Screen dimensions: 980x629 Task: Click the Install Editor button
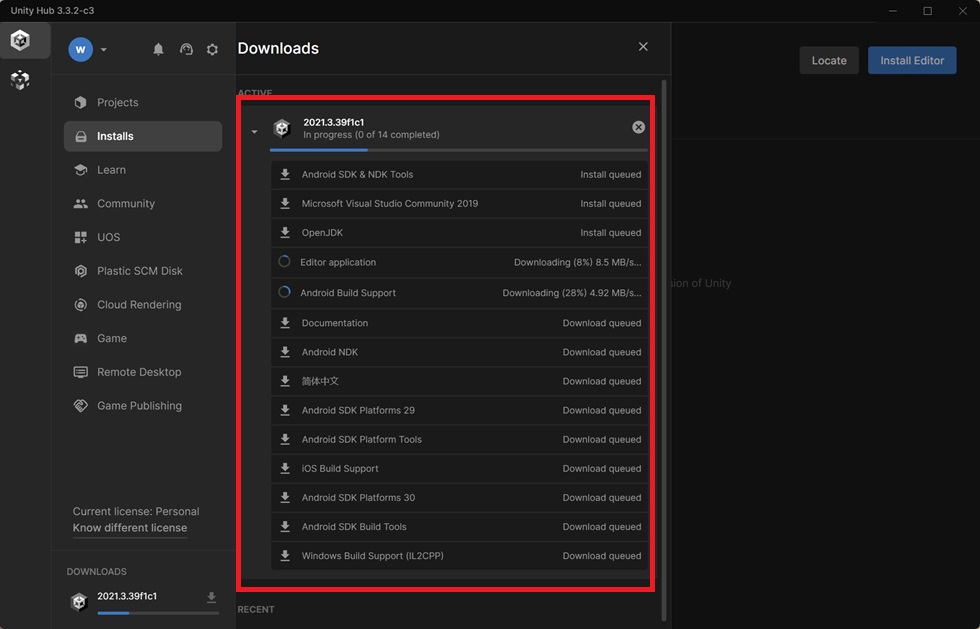pos(912,61)
